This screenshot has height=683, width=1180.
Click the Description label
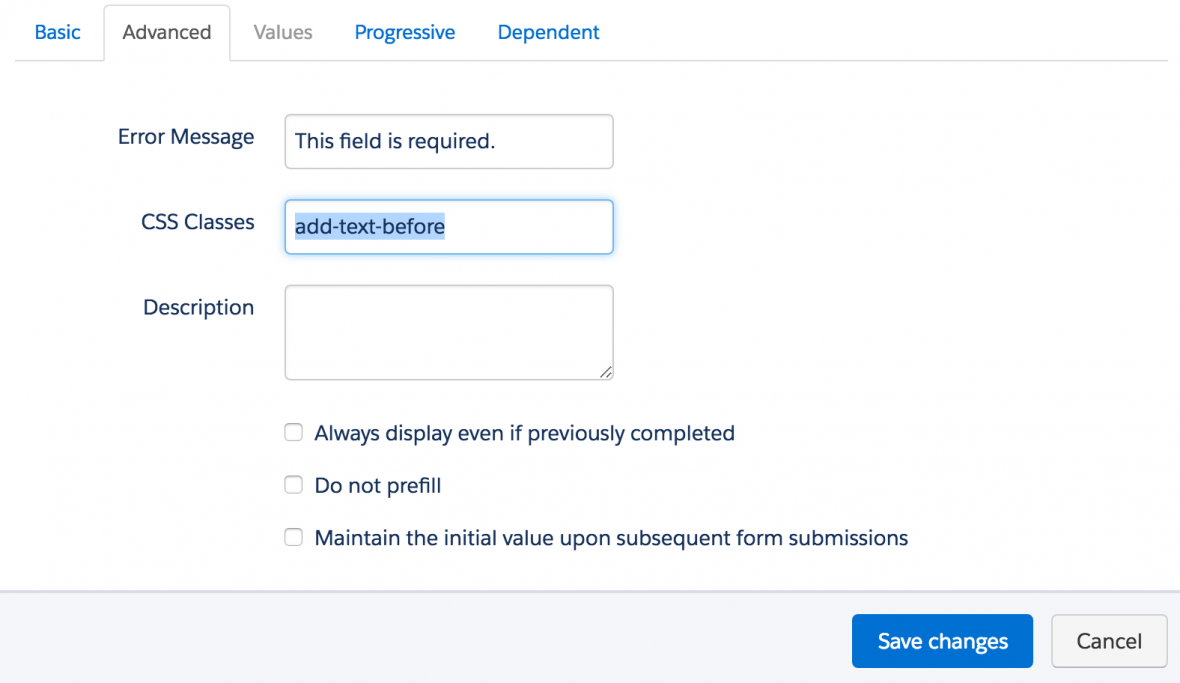(x=198, y=307)
